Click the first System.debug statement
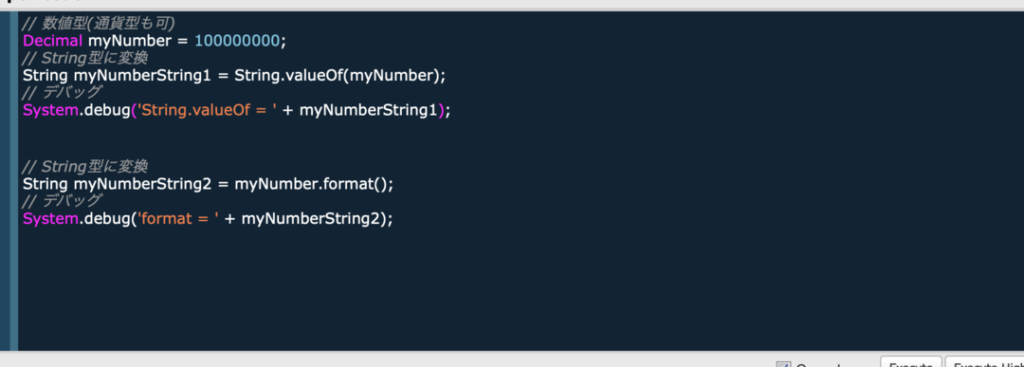 coord(236,110)
